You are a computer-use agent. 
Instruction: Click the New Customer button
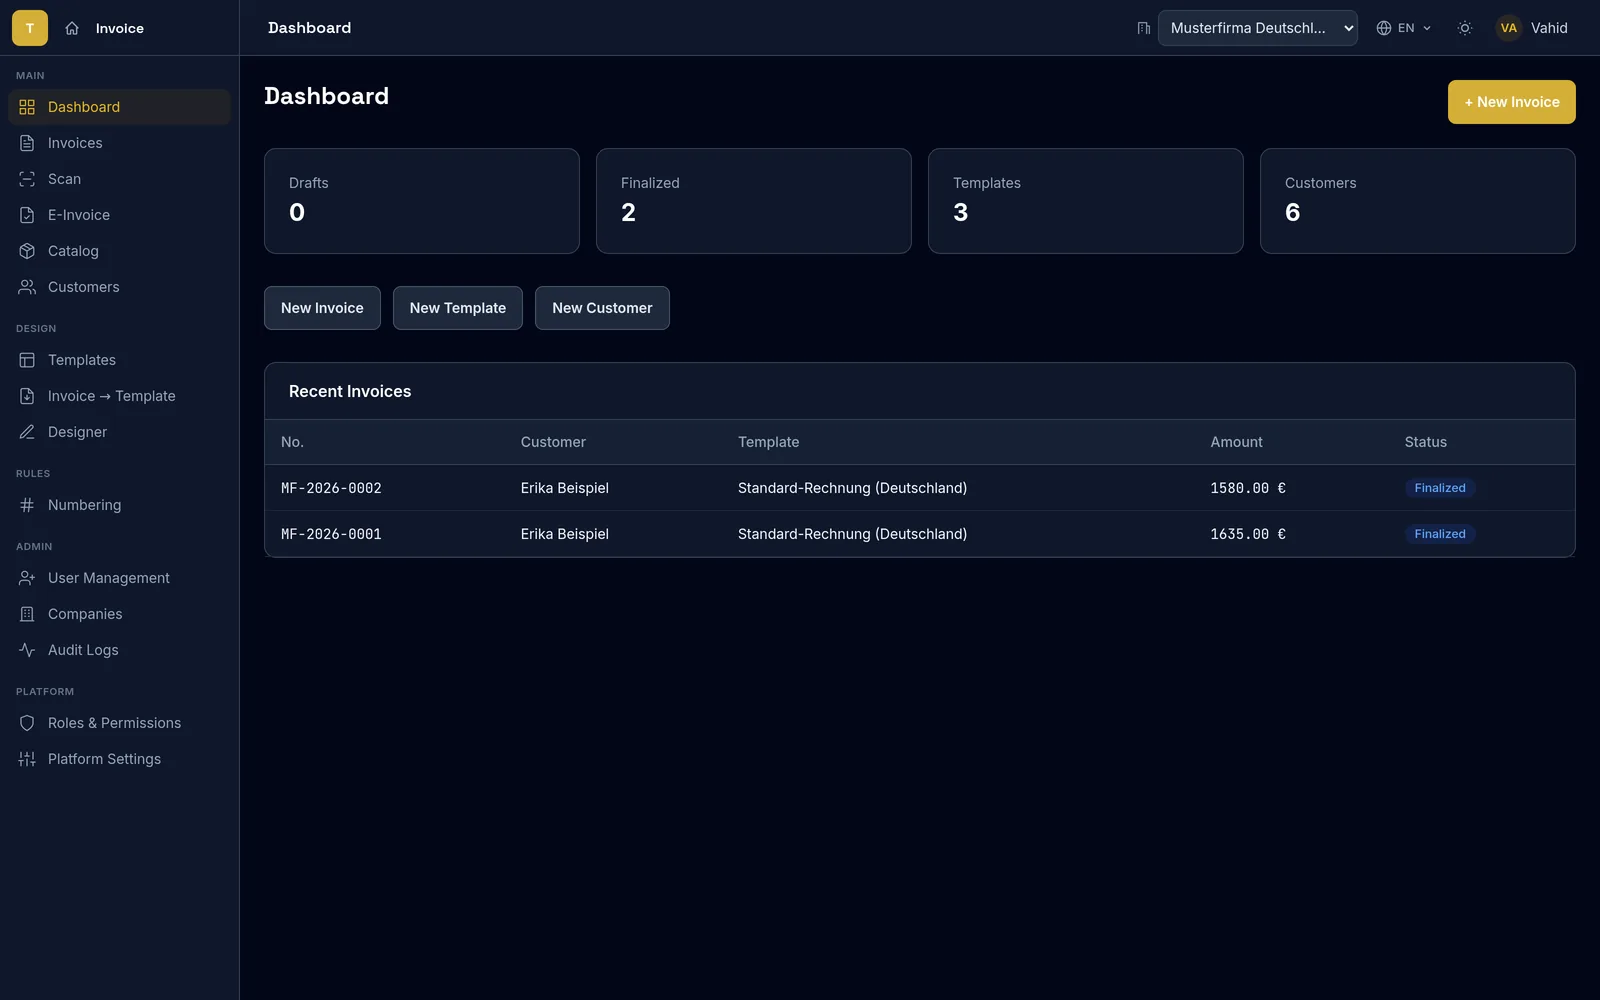[602, 308]
